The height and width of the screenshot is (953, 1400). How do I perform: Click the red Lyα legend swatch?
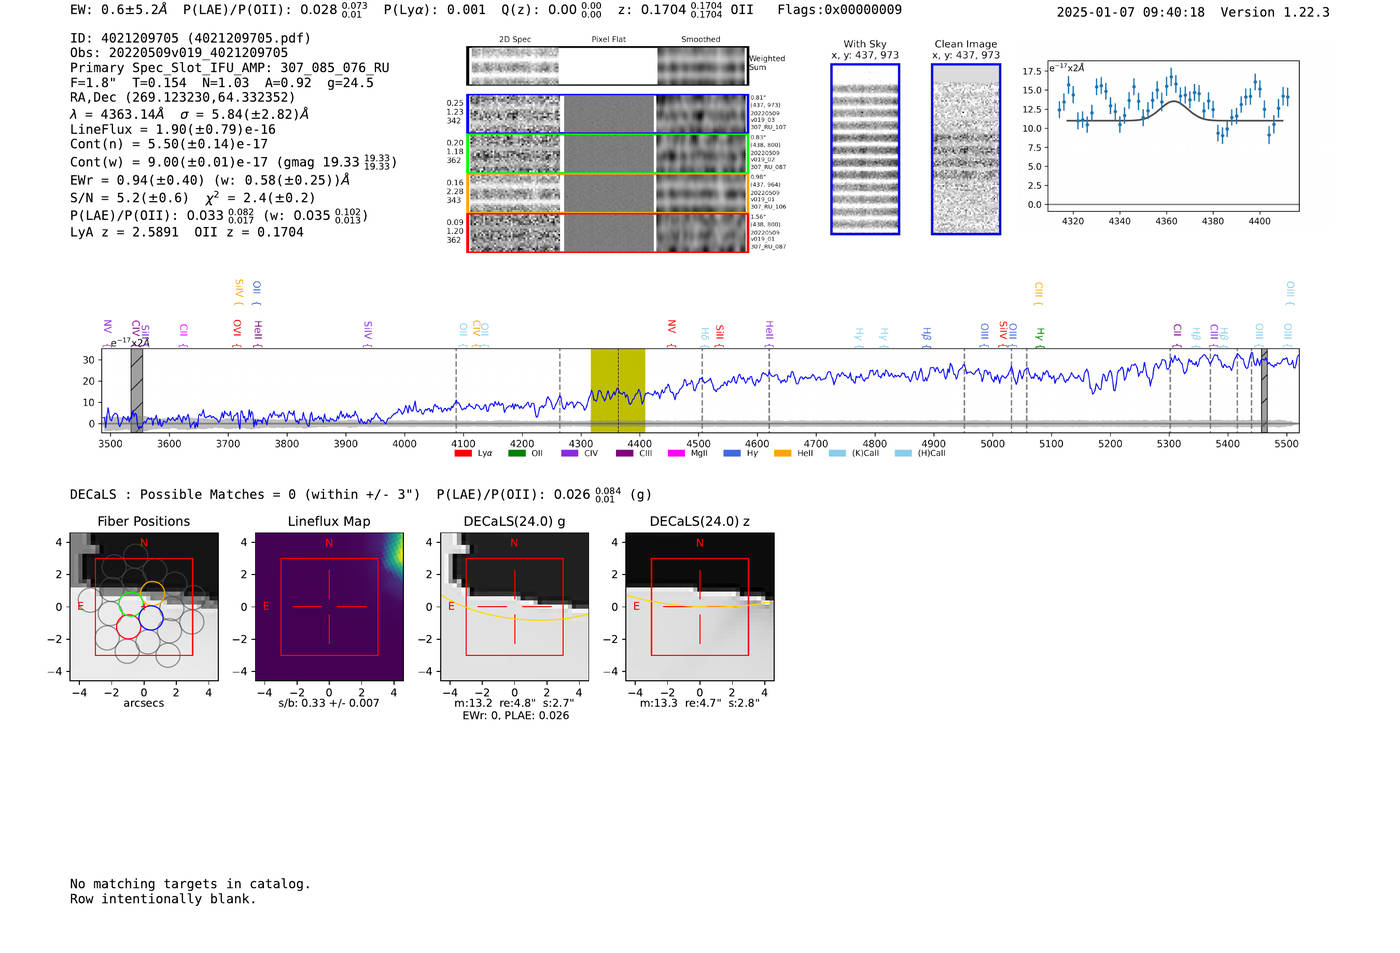(x=462, y=453)
